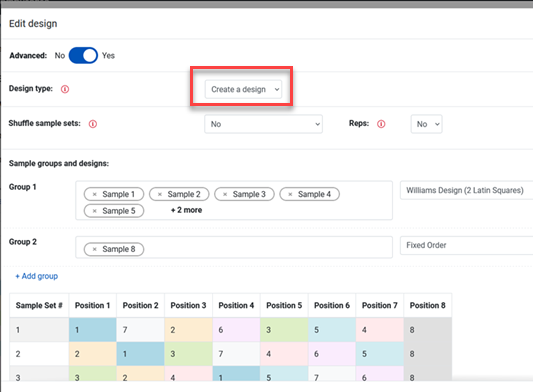The height and width of the screenshot is (392, 533).
Task: Remove Sample 3 from Group 1
Action: click(225, 194)
